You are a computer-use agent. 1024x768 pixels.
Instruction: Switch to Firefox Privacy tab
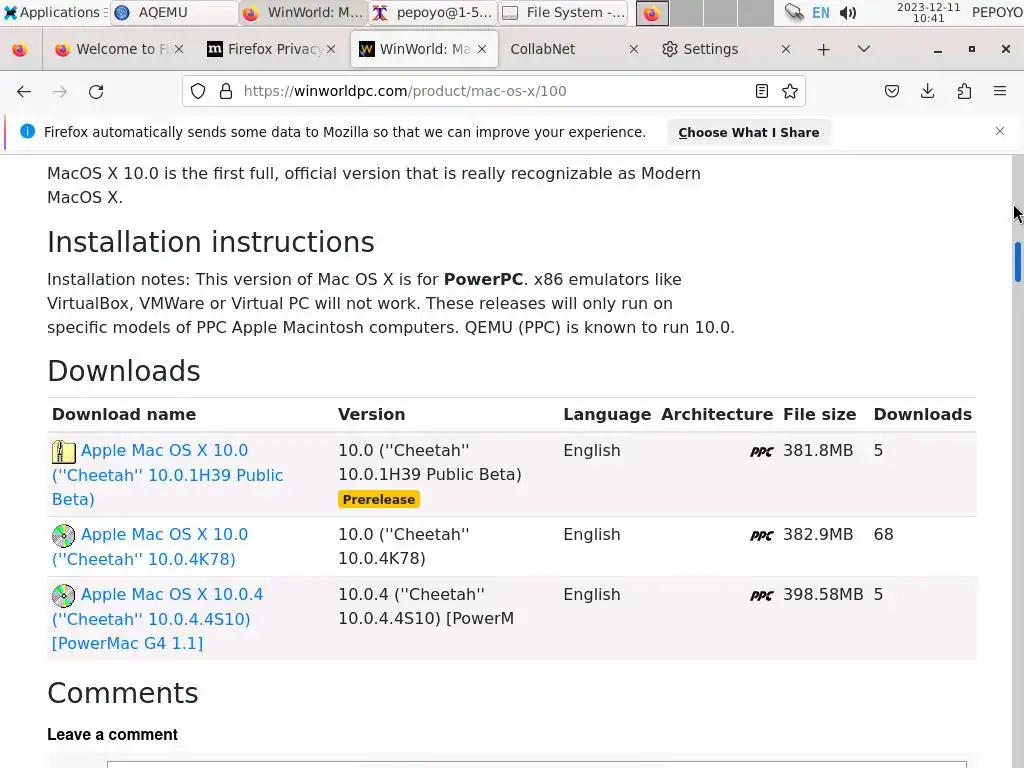tap(269, 49)
